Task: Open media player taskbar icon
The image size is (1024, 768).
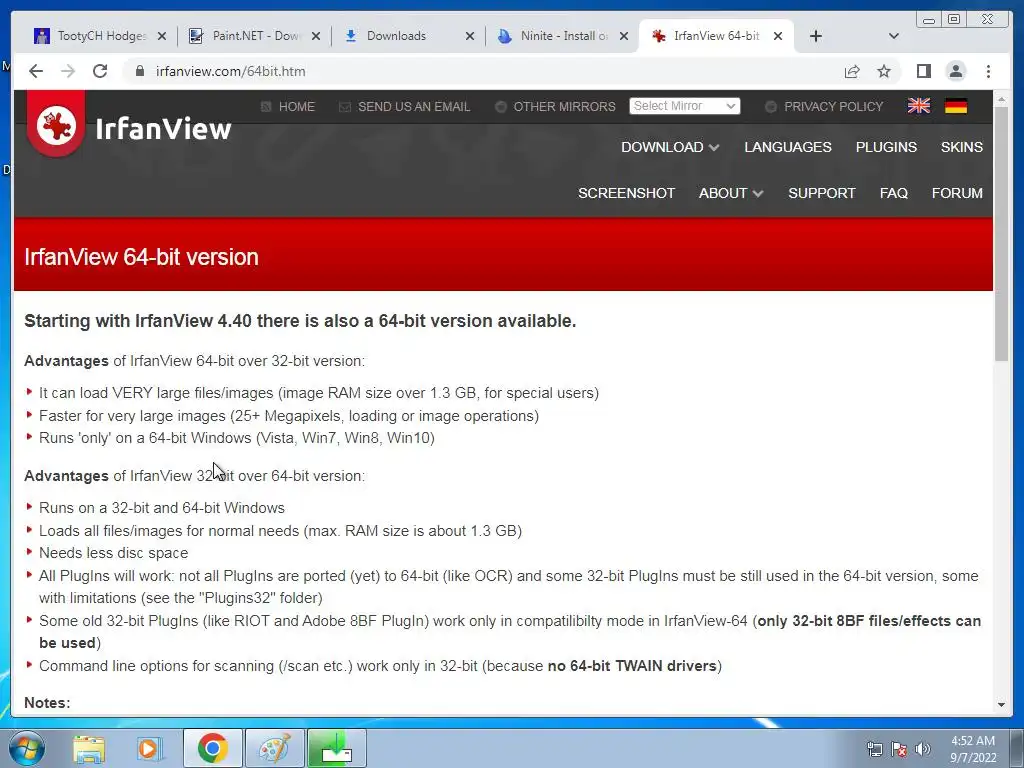Action: click(150, 748)
